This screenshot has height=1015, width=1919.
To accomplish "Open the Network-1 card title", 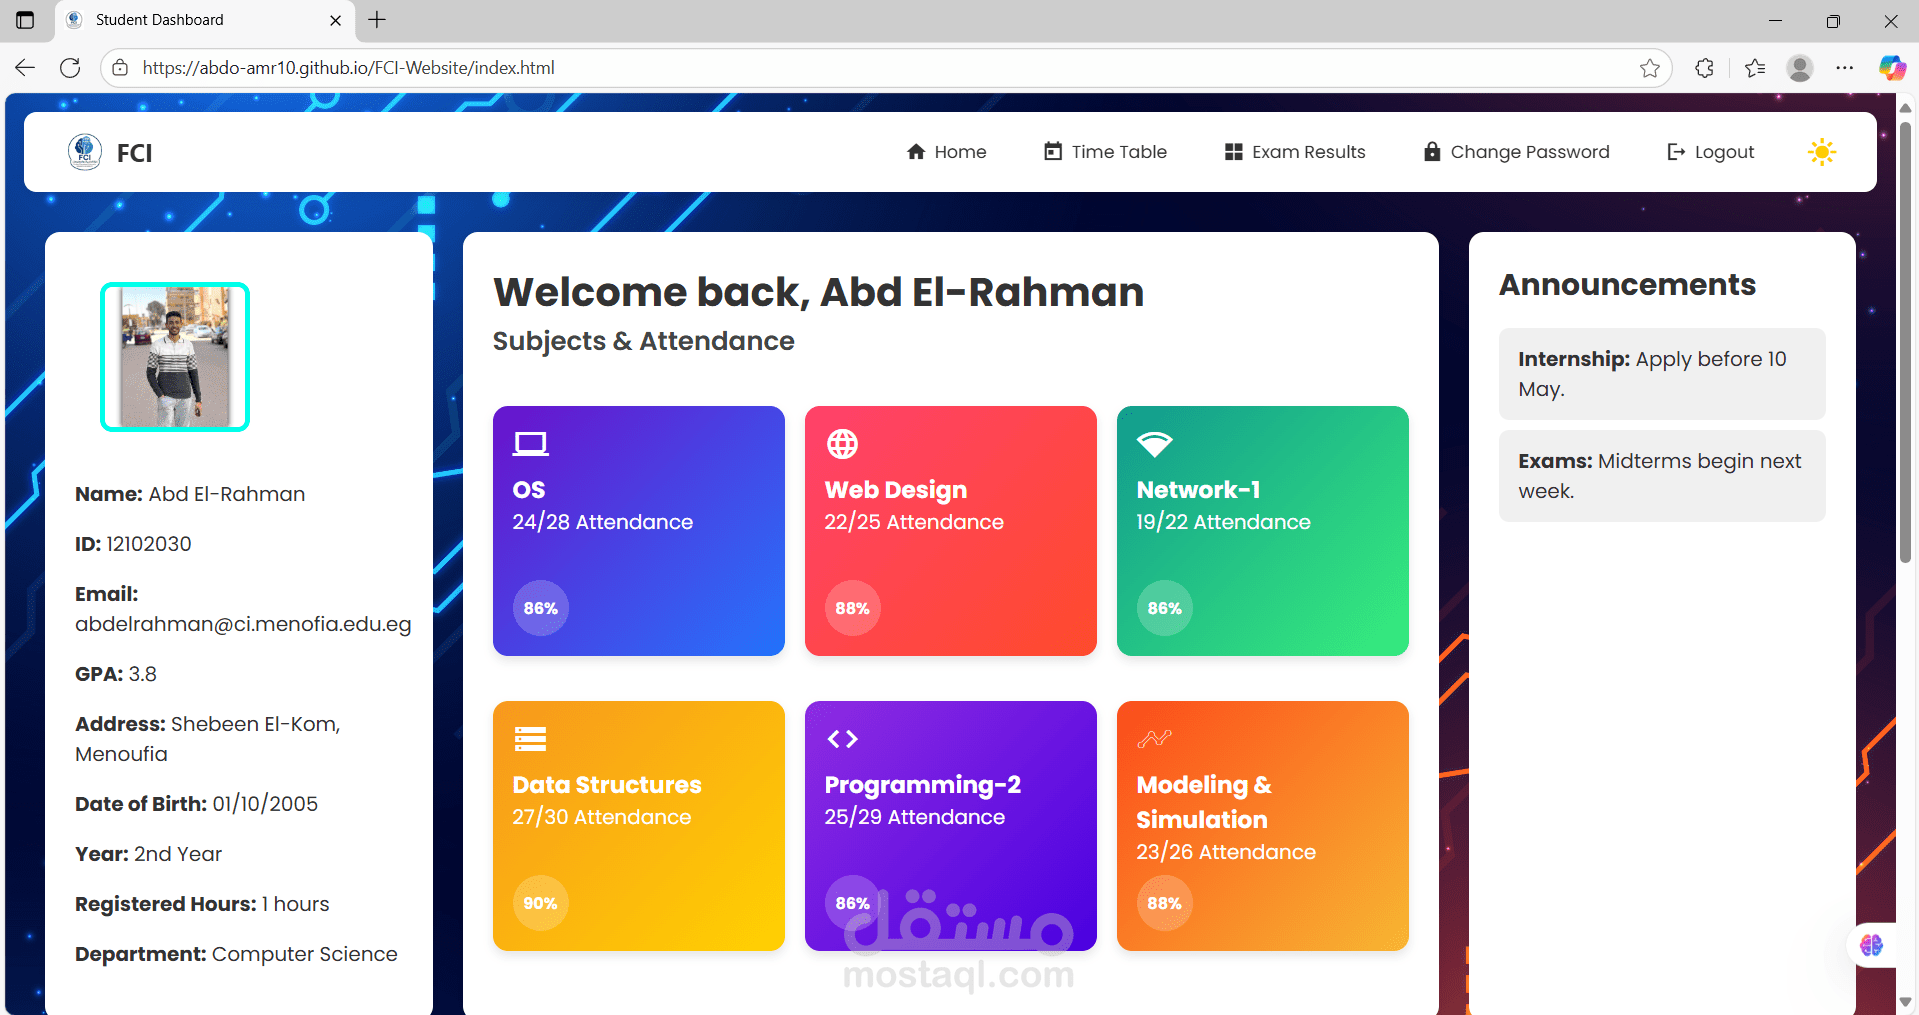I will point(1198,490).
